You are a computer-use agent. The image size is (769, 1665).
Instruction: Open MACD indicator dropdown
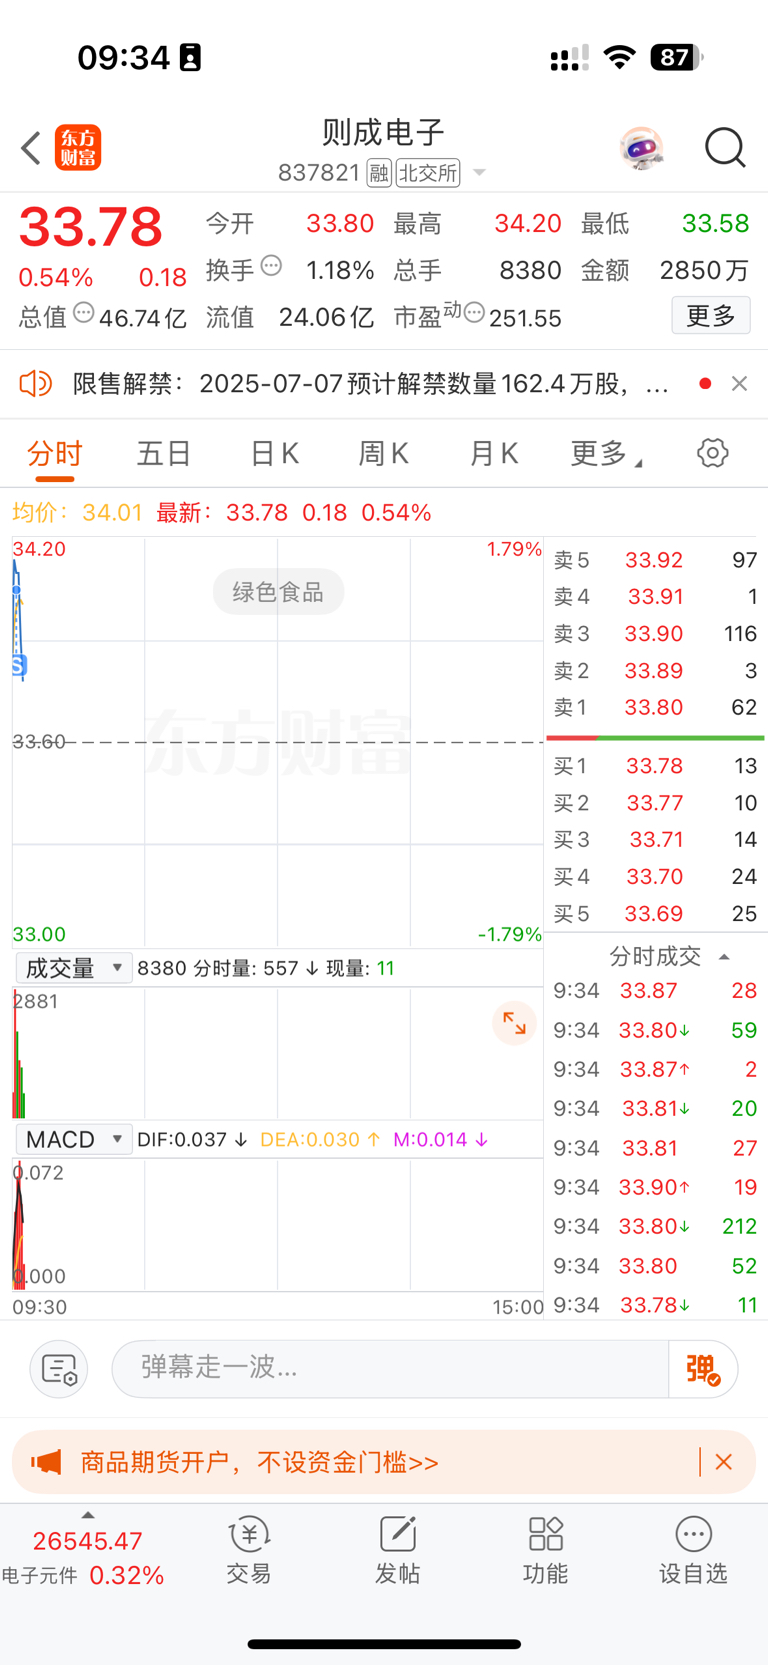[73, 1140]
